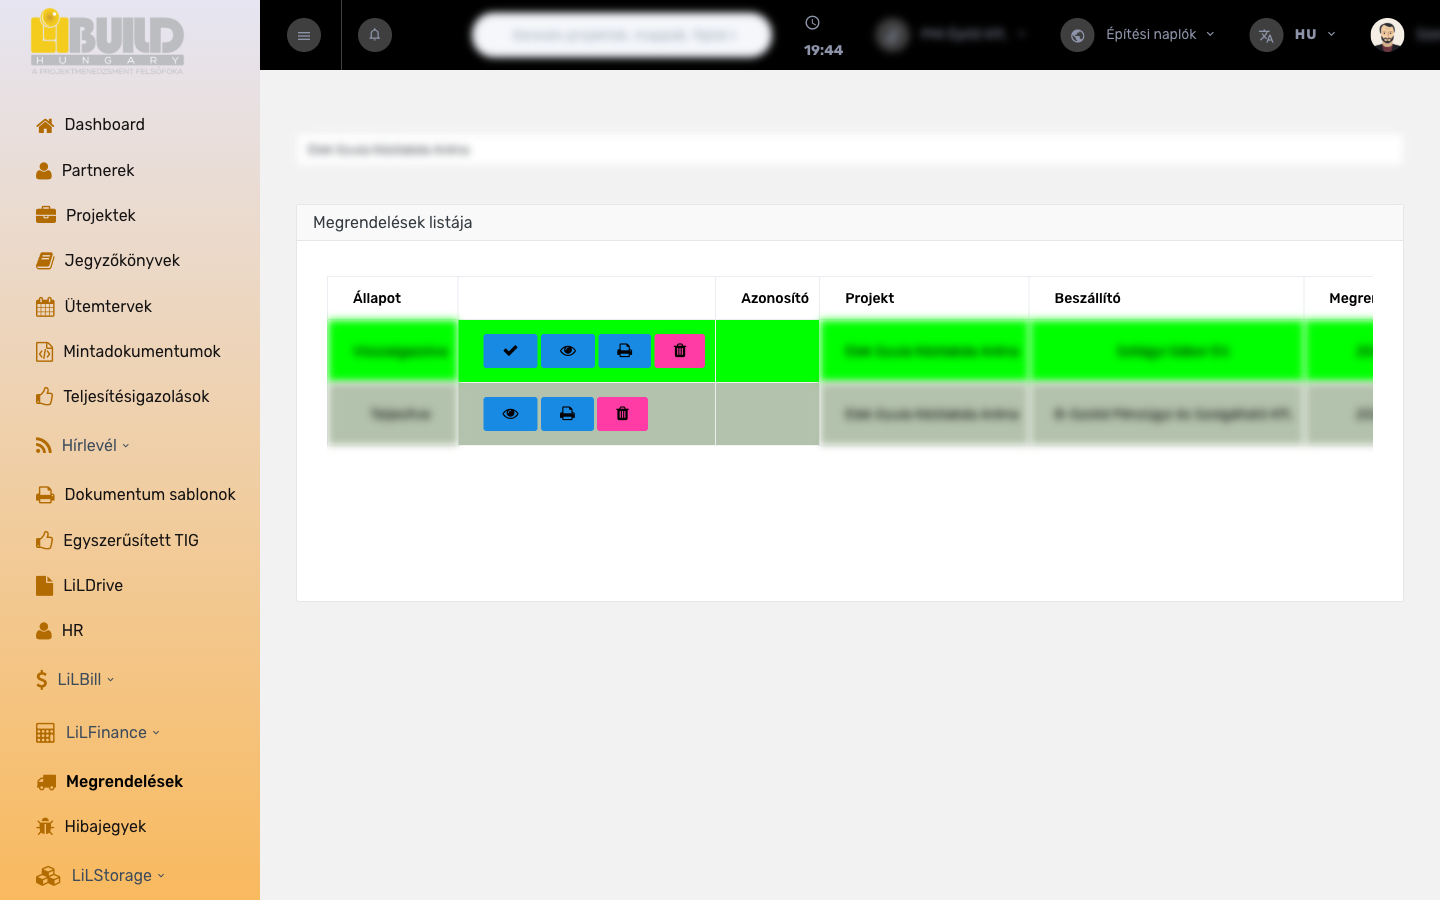Click the Jegyzőkönyvek book icon

tap(45, 261)
